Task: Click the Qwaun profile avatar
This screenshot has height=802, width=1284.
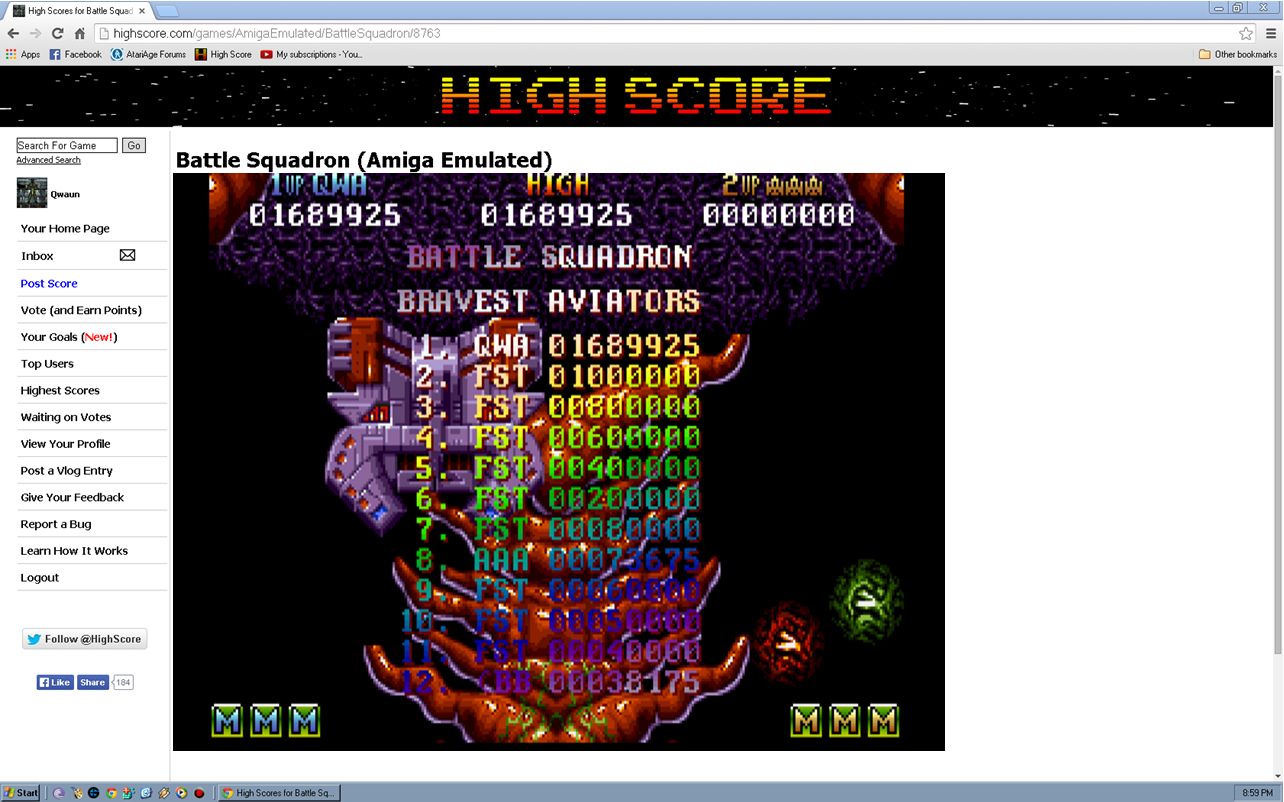Action: pos(32,193)
